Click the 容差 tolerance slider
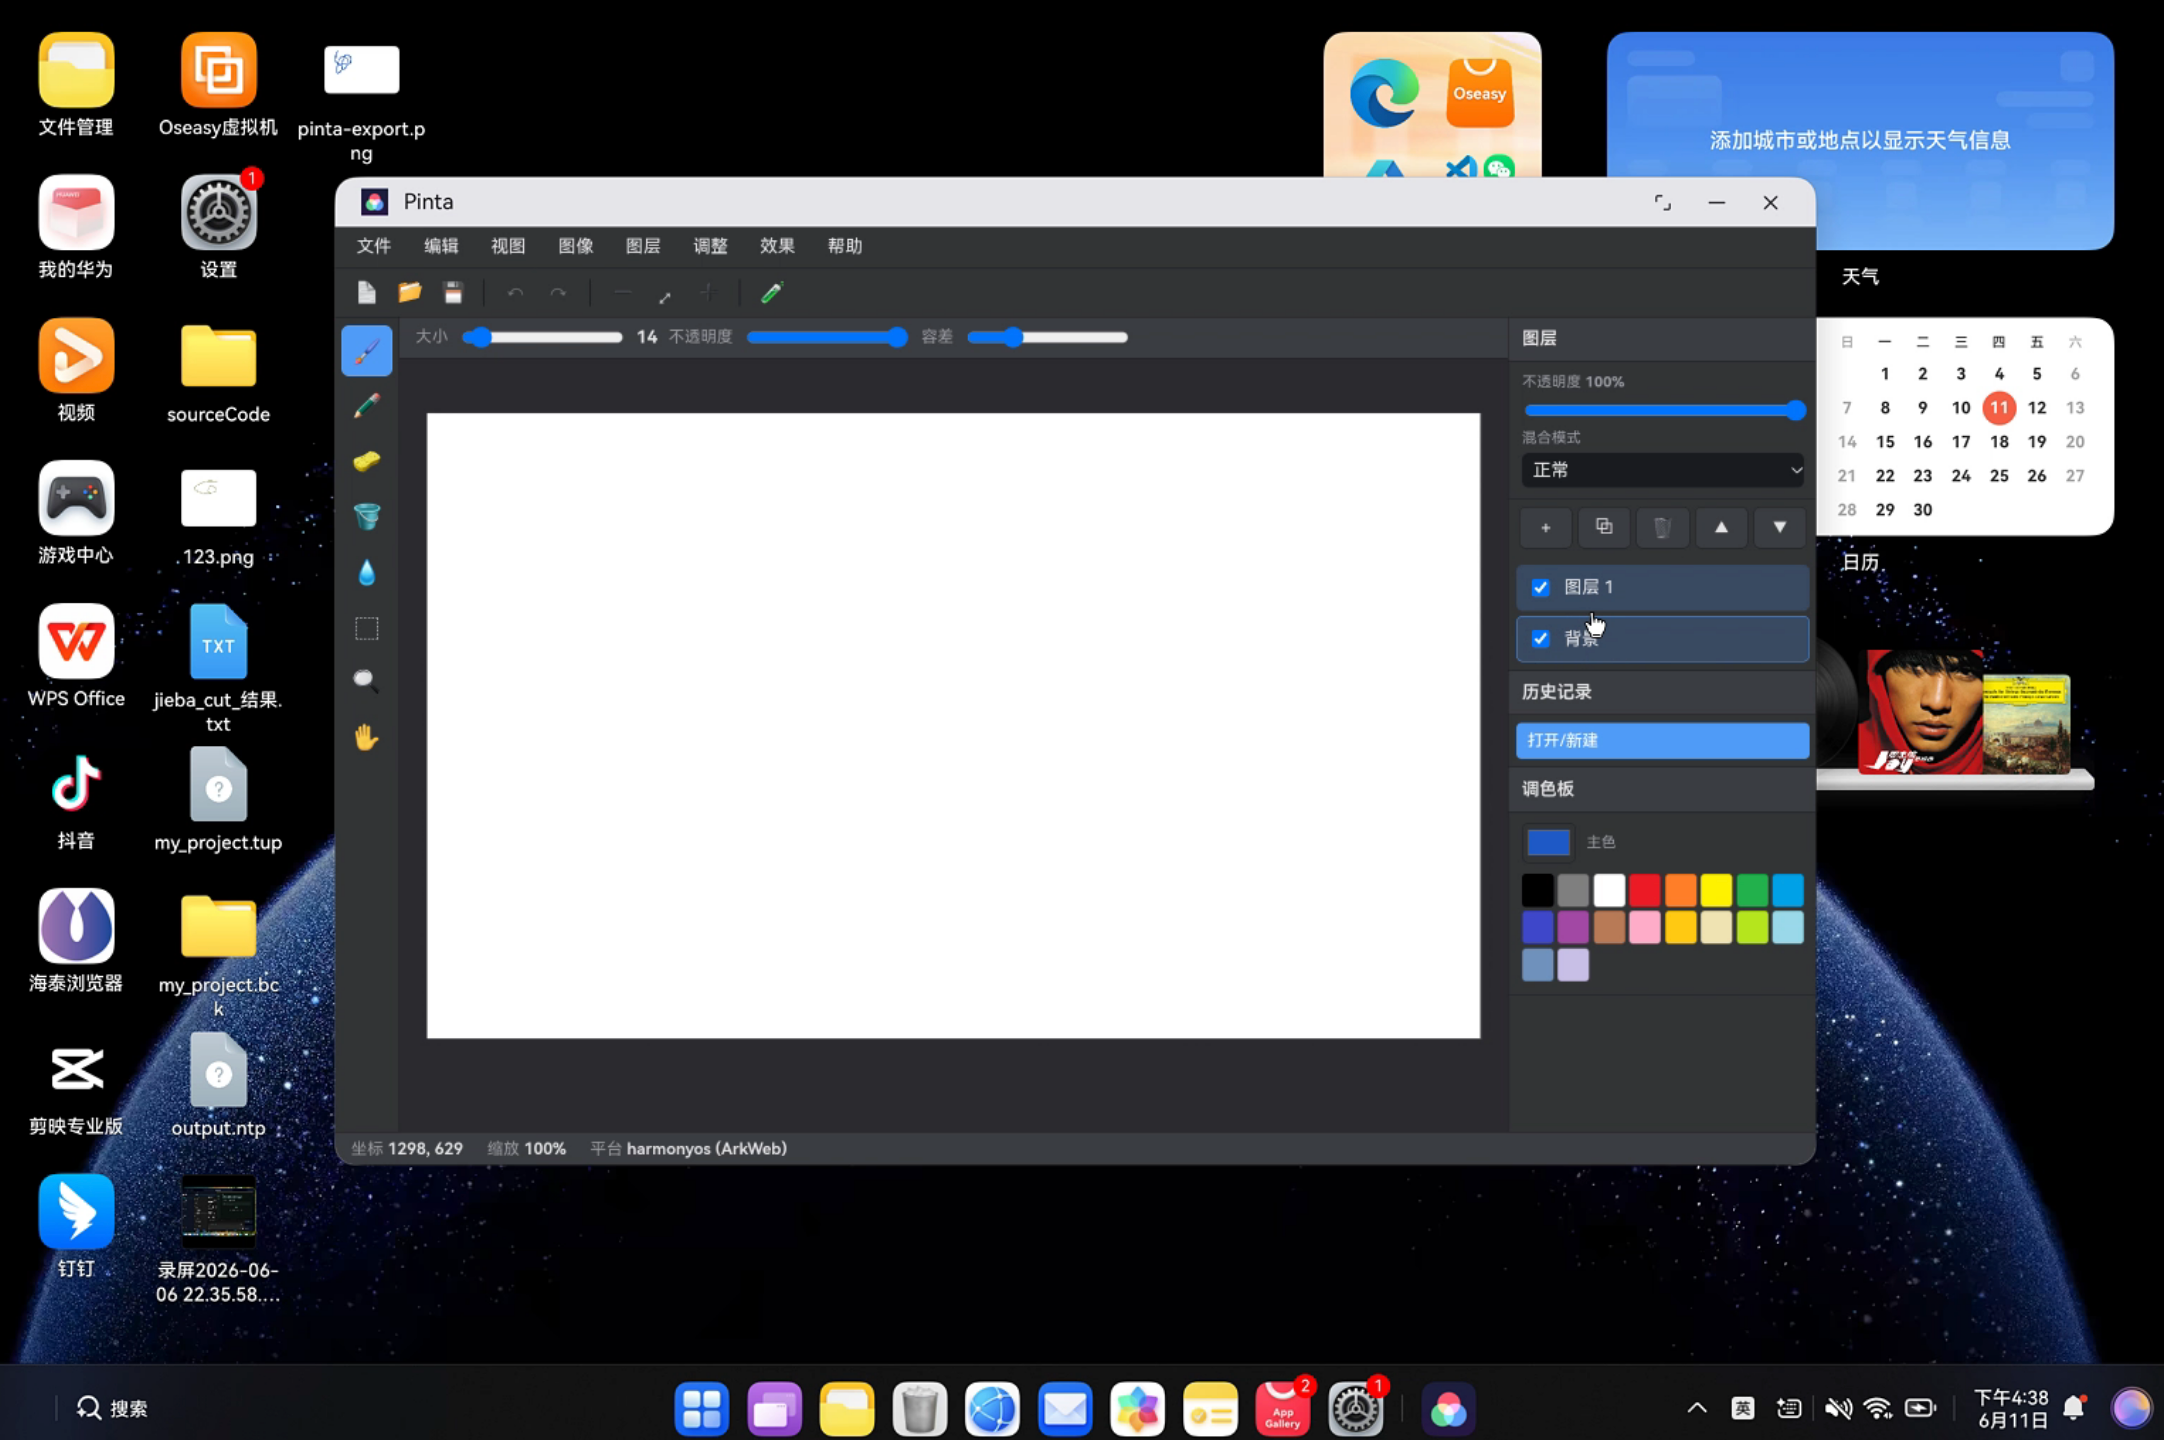This screenshot has width=2164, height=1440. (1048, 337)
